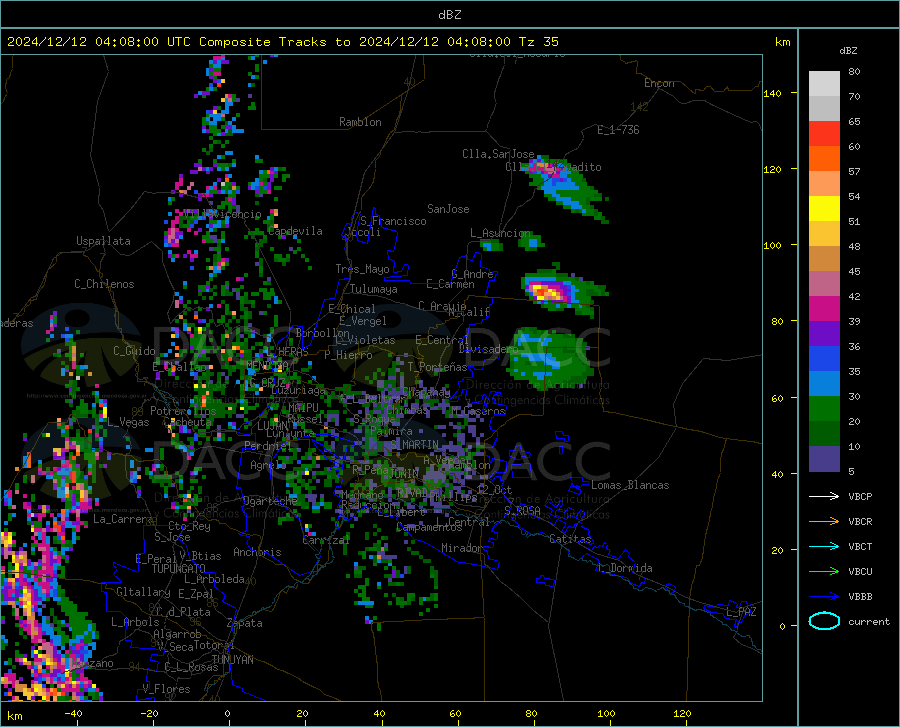This screenshot has height=727, width=900.
Task: Click the E_1-736 label
Action: click(618, 130)
